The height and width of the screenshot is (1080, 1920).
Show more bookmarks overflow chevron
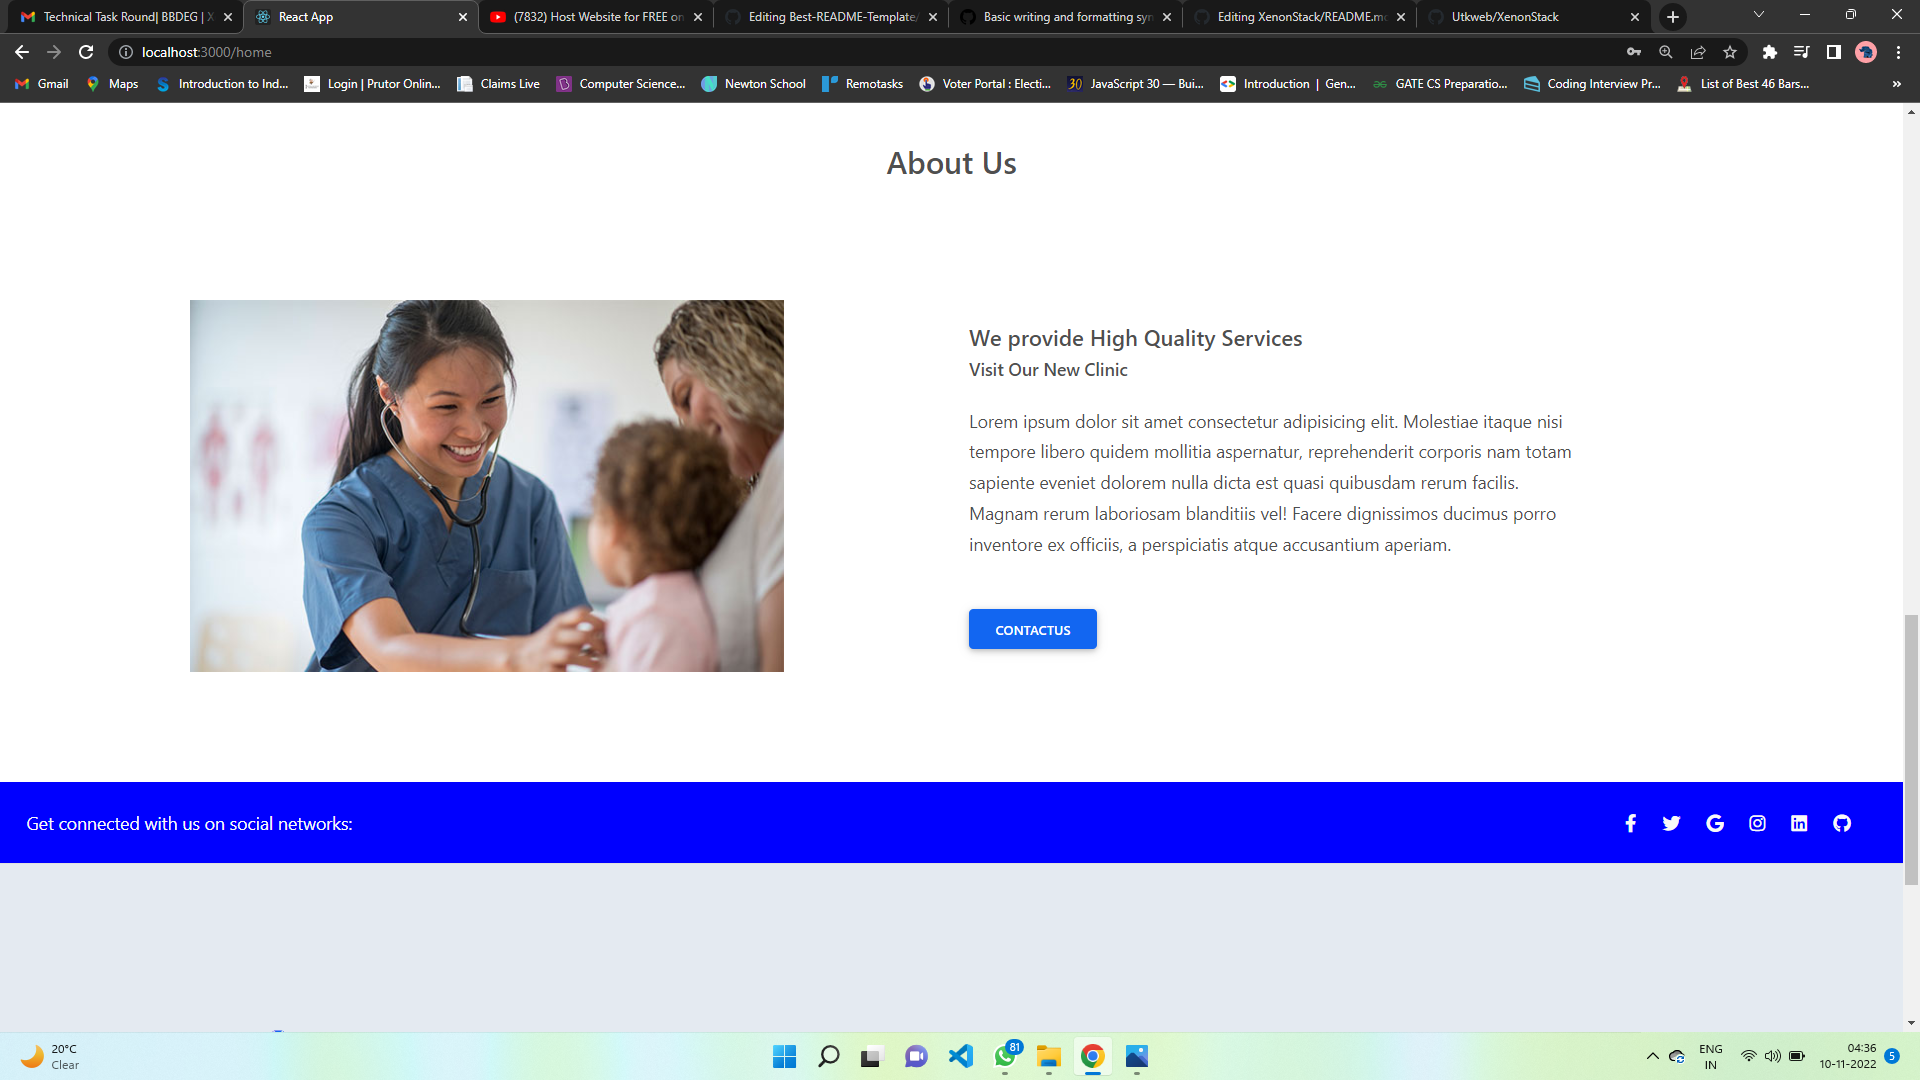point(1896,84)
